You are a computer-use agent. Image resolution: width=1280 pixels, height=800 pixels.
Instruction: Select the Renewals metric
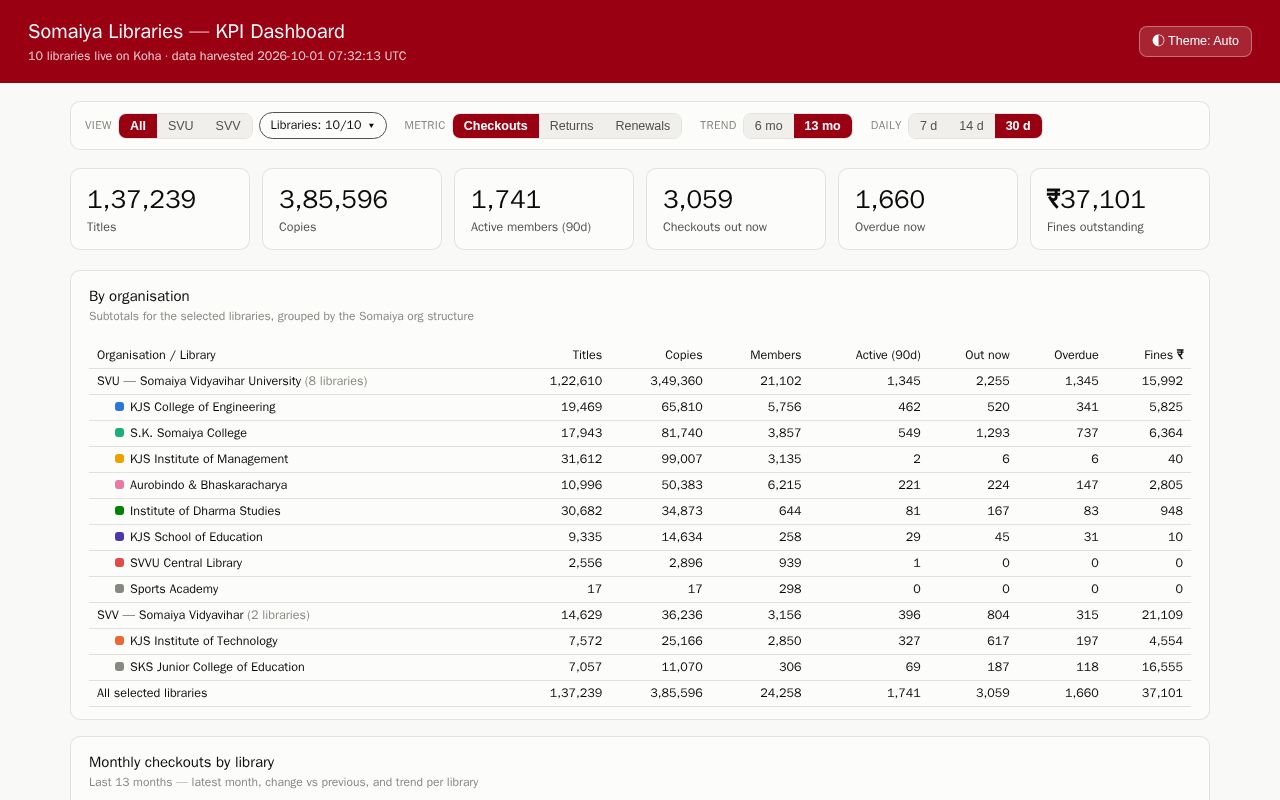click(x=643, y=126)
